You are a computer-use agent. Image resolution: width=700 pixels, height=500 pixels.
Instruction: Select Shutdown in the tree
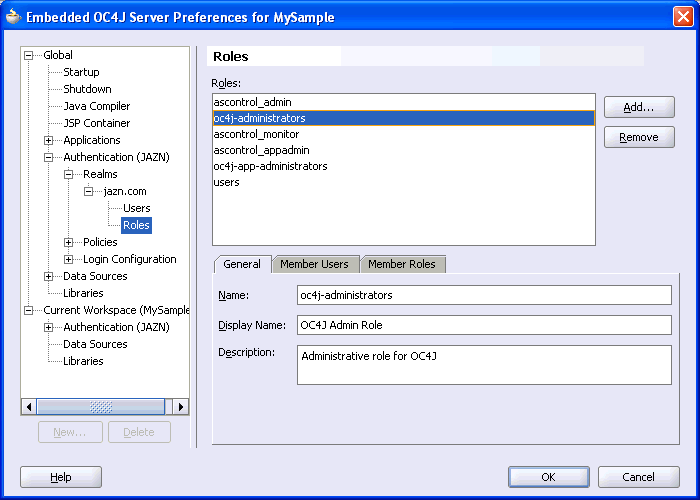(x=88, y=89)
